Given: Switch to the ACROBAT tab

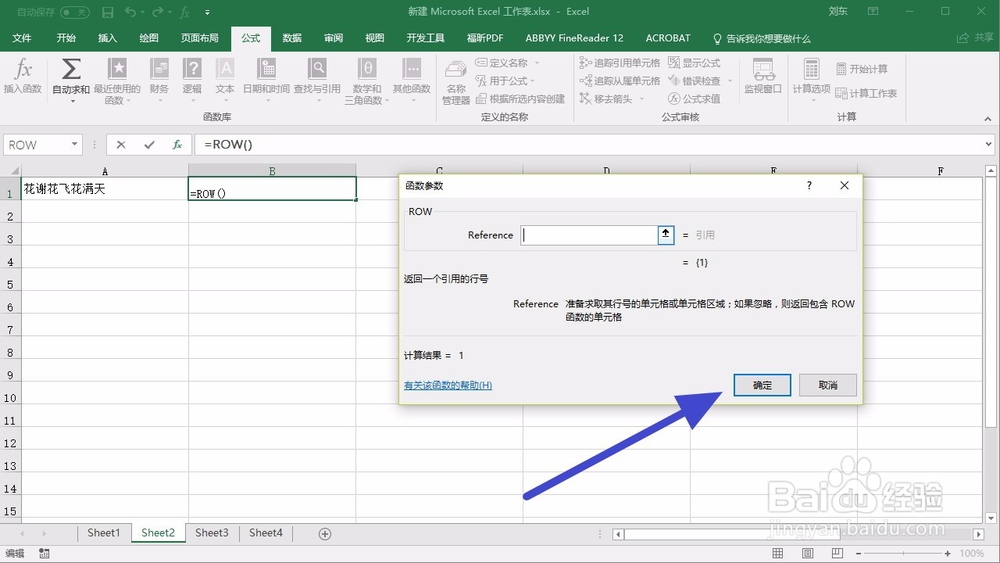Looking at the screenshot, I should 668,38.
